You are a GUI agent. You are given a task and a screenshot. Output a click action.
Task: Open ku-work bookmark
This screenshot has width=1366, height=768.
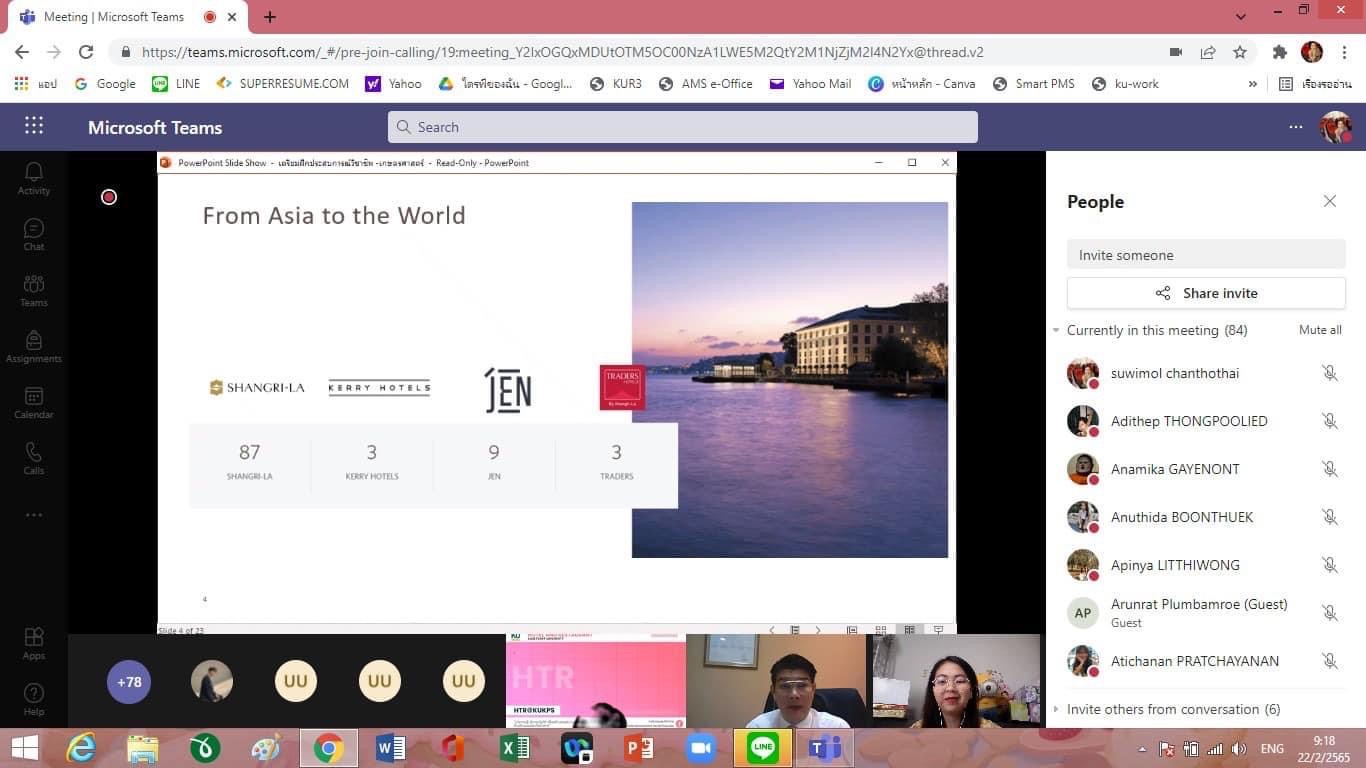point(1125,84)
